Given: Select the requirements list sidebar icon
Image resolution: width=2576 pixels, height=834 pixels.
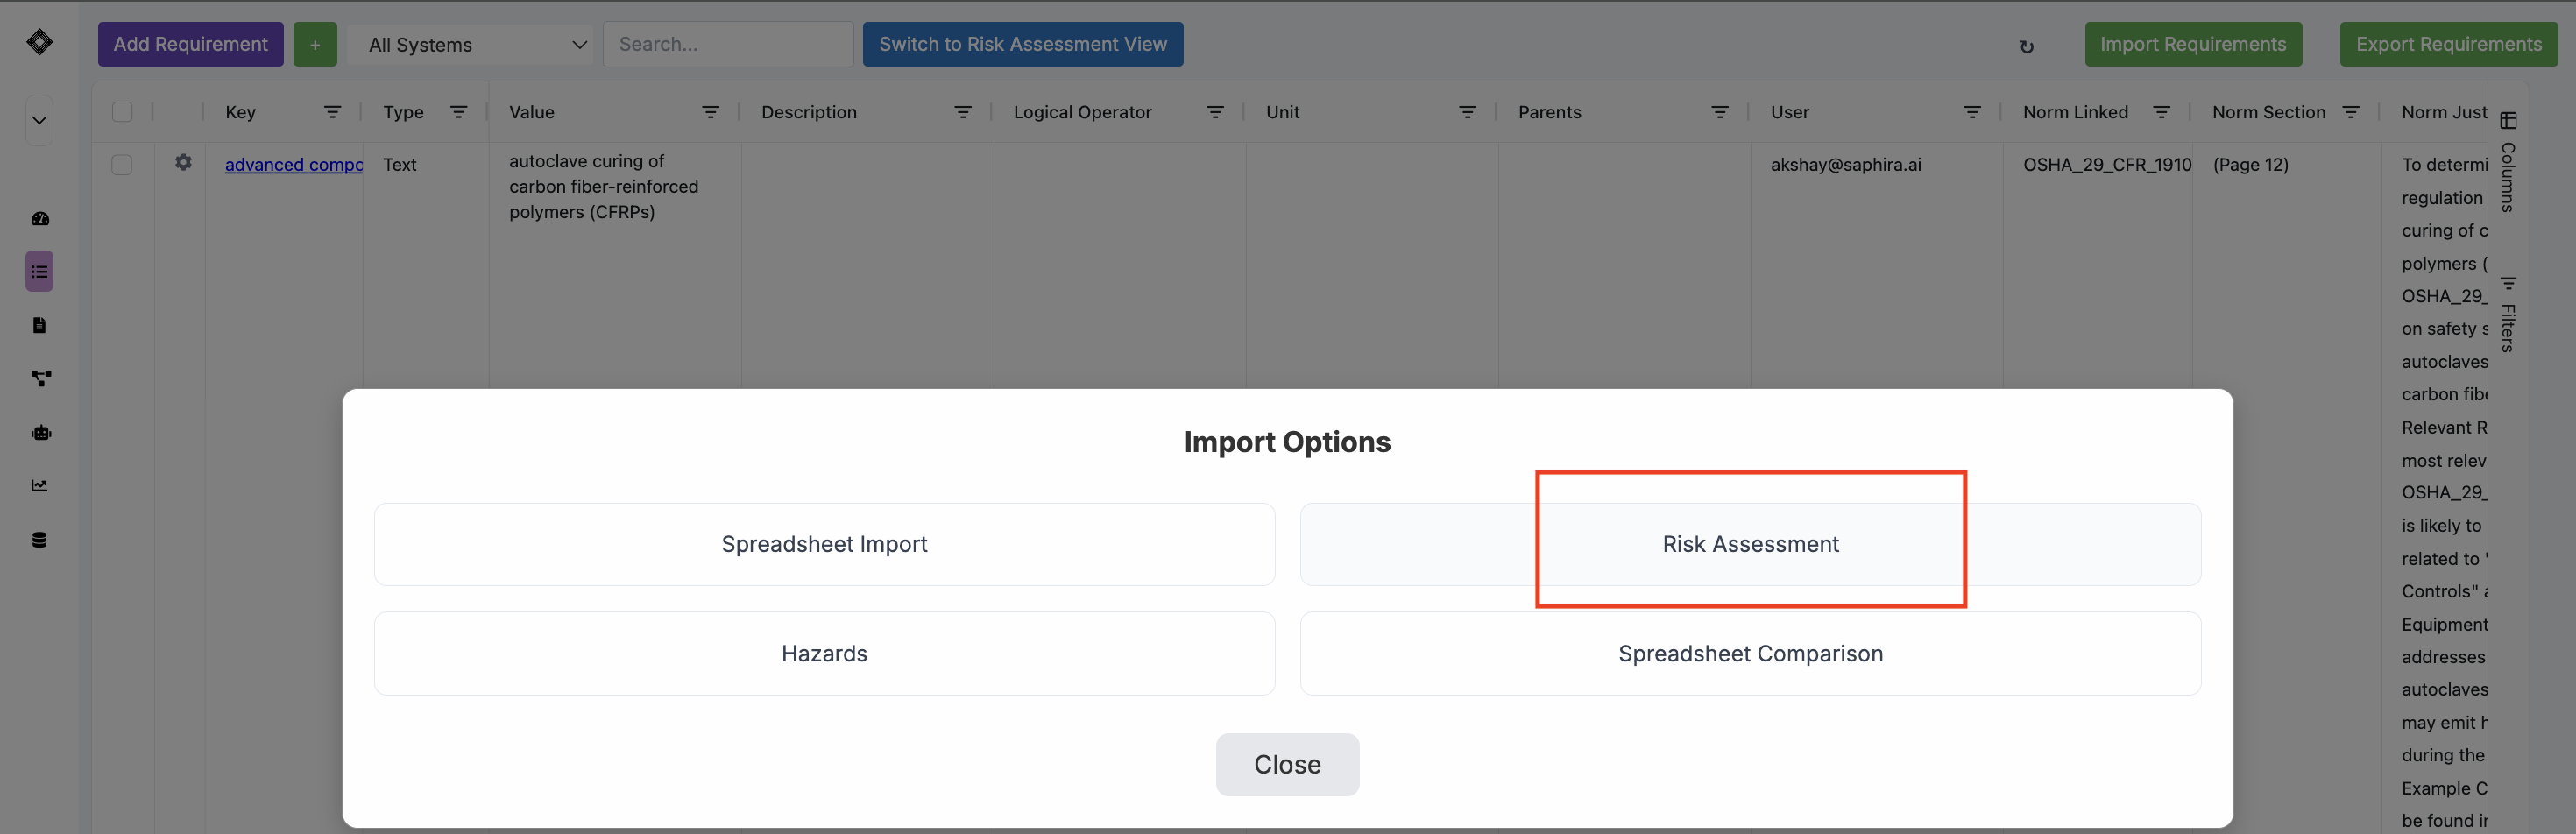Looking at the screenshot, I should (x=39, y=271).
